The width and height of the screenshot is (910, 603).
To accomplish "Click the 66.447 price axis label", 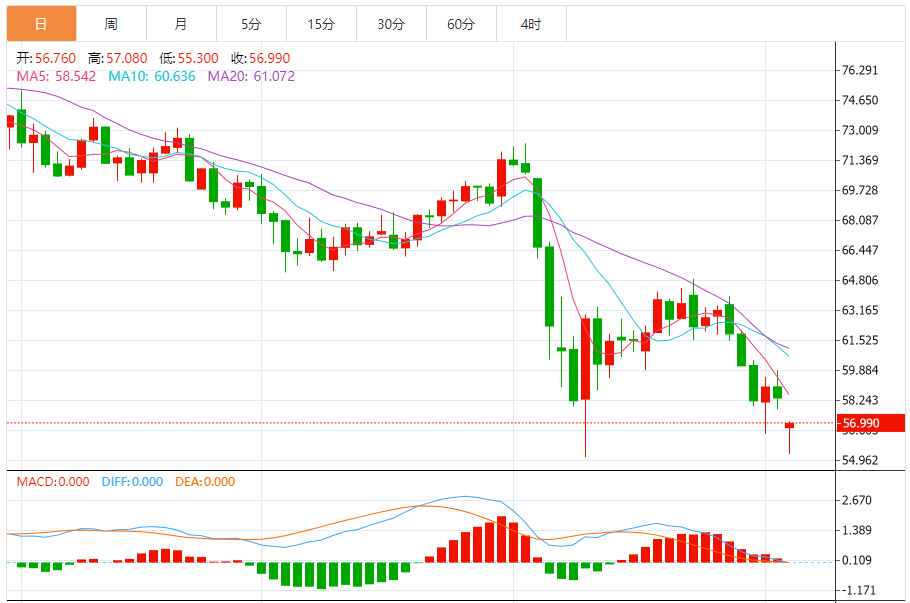I will [860, 250].
